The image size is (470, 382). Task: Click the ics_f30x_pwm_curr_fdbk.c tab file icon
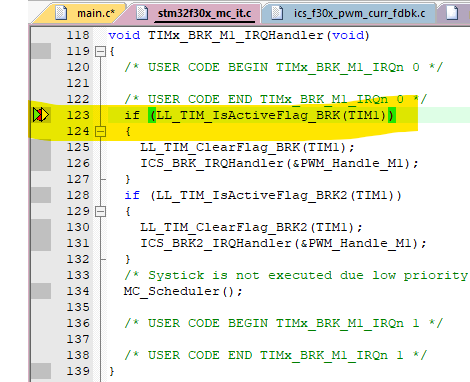[x=277, y=13]
